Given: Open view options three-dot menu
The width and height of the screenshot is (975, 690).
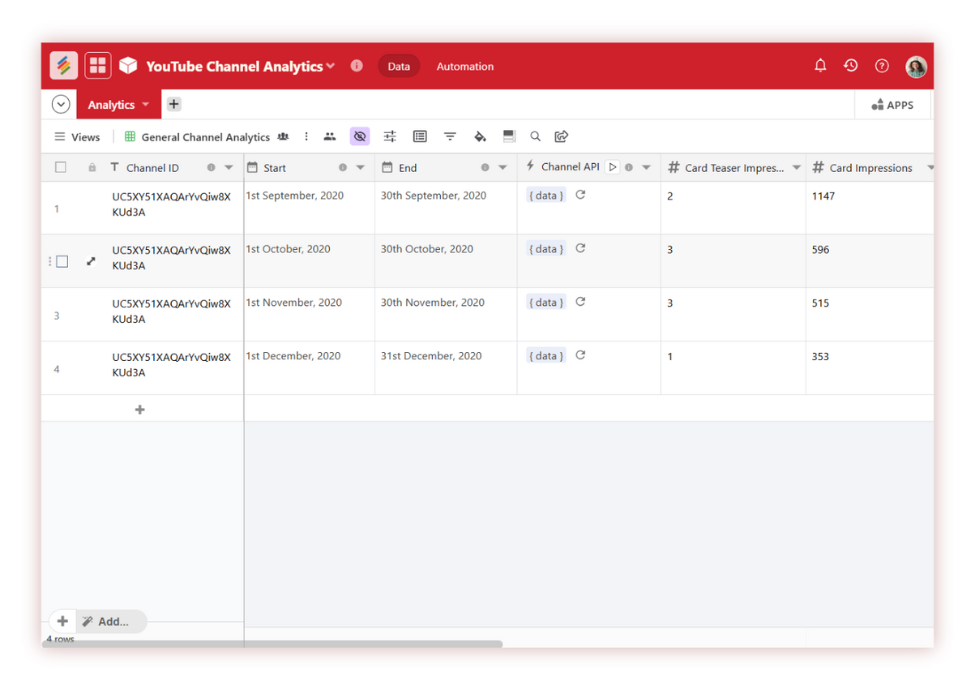Looking at the screenshot, I should pyautogui.click(x=306, y=136).
